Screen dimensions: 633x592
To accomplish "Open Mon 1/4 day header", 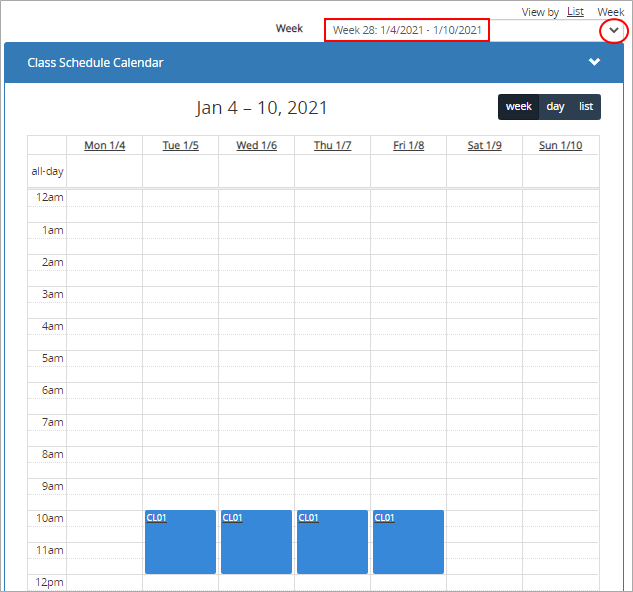I will coord(105,146).
